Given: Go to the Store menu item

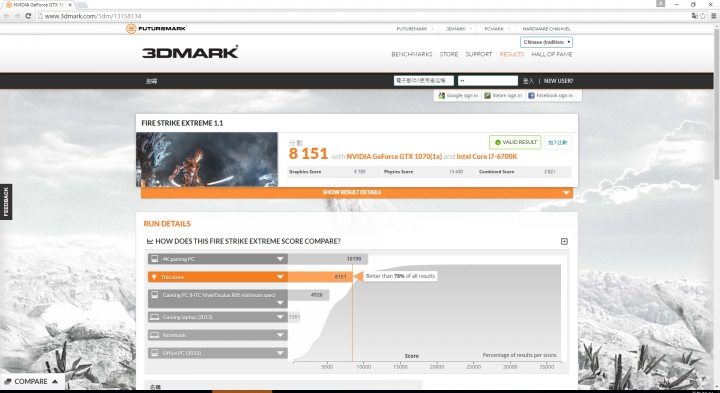Looking at the screenshot, I should click(x=449, y=54).
